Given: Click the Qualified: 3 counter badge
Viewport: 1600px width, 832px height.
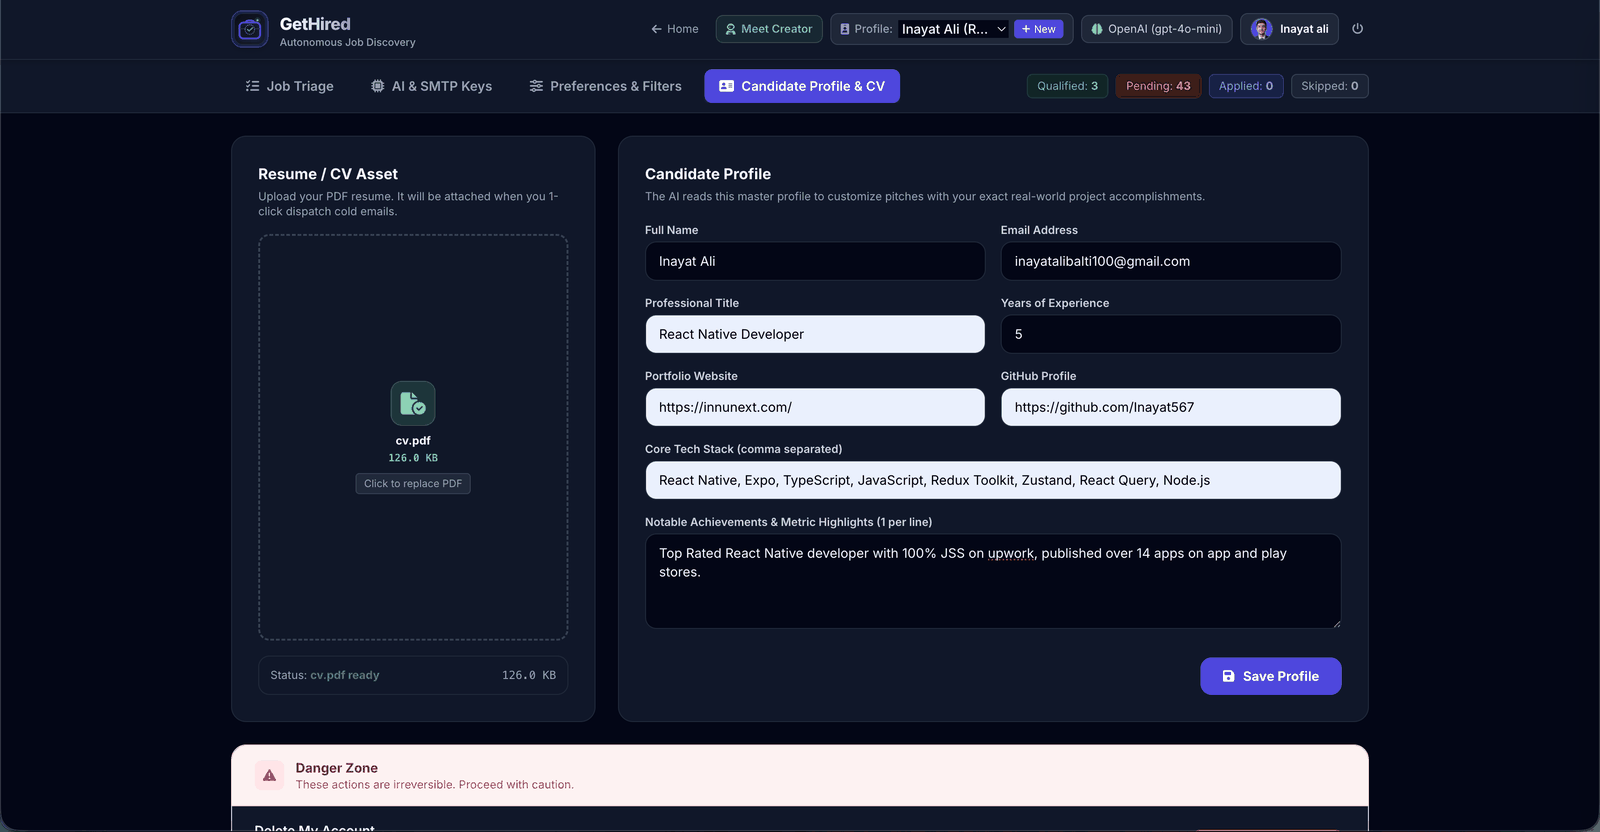Looking at the screenshot, I should [1067, 86].
